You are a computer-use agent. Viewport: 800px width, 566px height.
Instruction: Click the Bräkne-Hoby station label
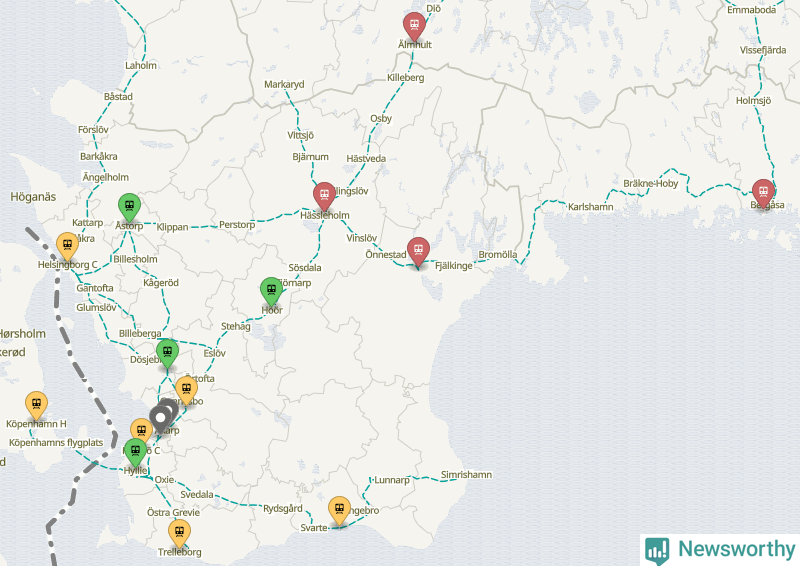(x=651, y=184)
